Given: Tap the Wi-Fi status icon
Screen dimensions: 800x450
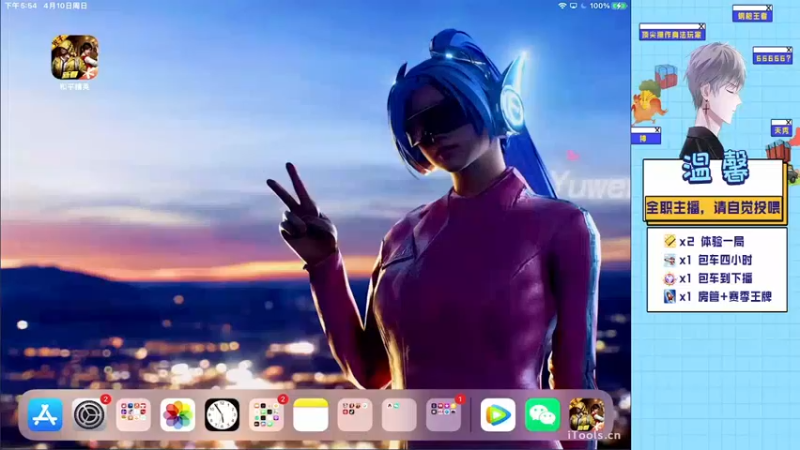Looking at the screenshot, I should [x=562, y=6].
